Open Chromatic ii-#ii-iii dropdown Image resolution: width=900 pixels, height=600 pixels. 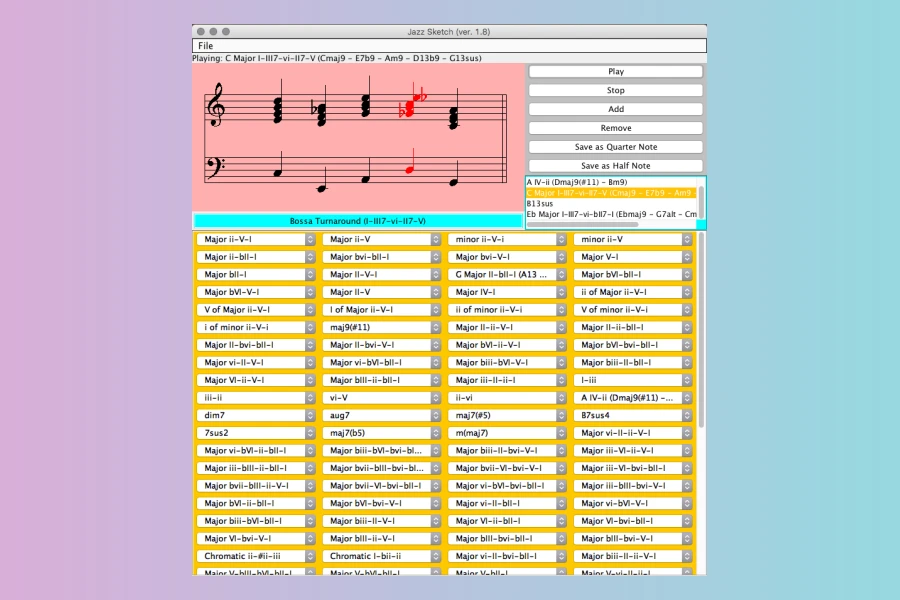click(x=256, y=556)
